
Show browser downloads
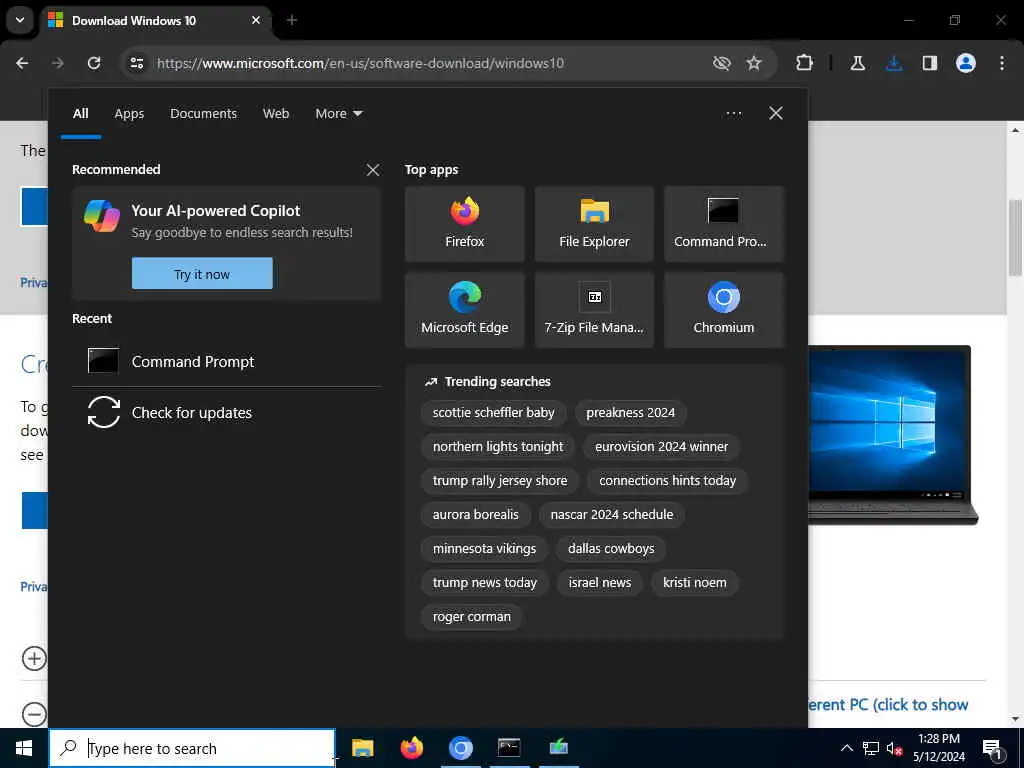click(894, 63)
